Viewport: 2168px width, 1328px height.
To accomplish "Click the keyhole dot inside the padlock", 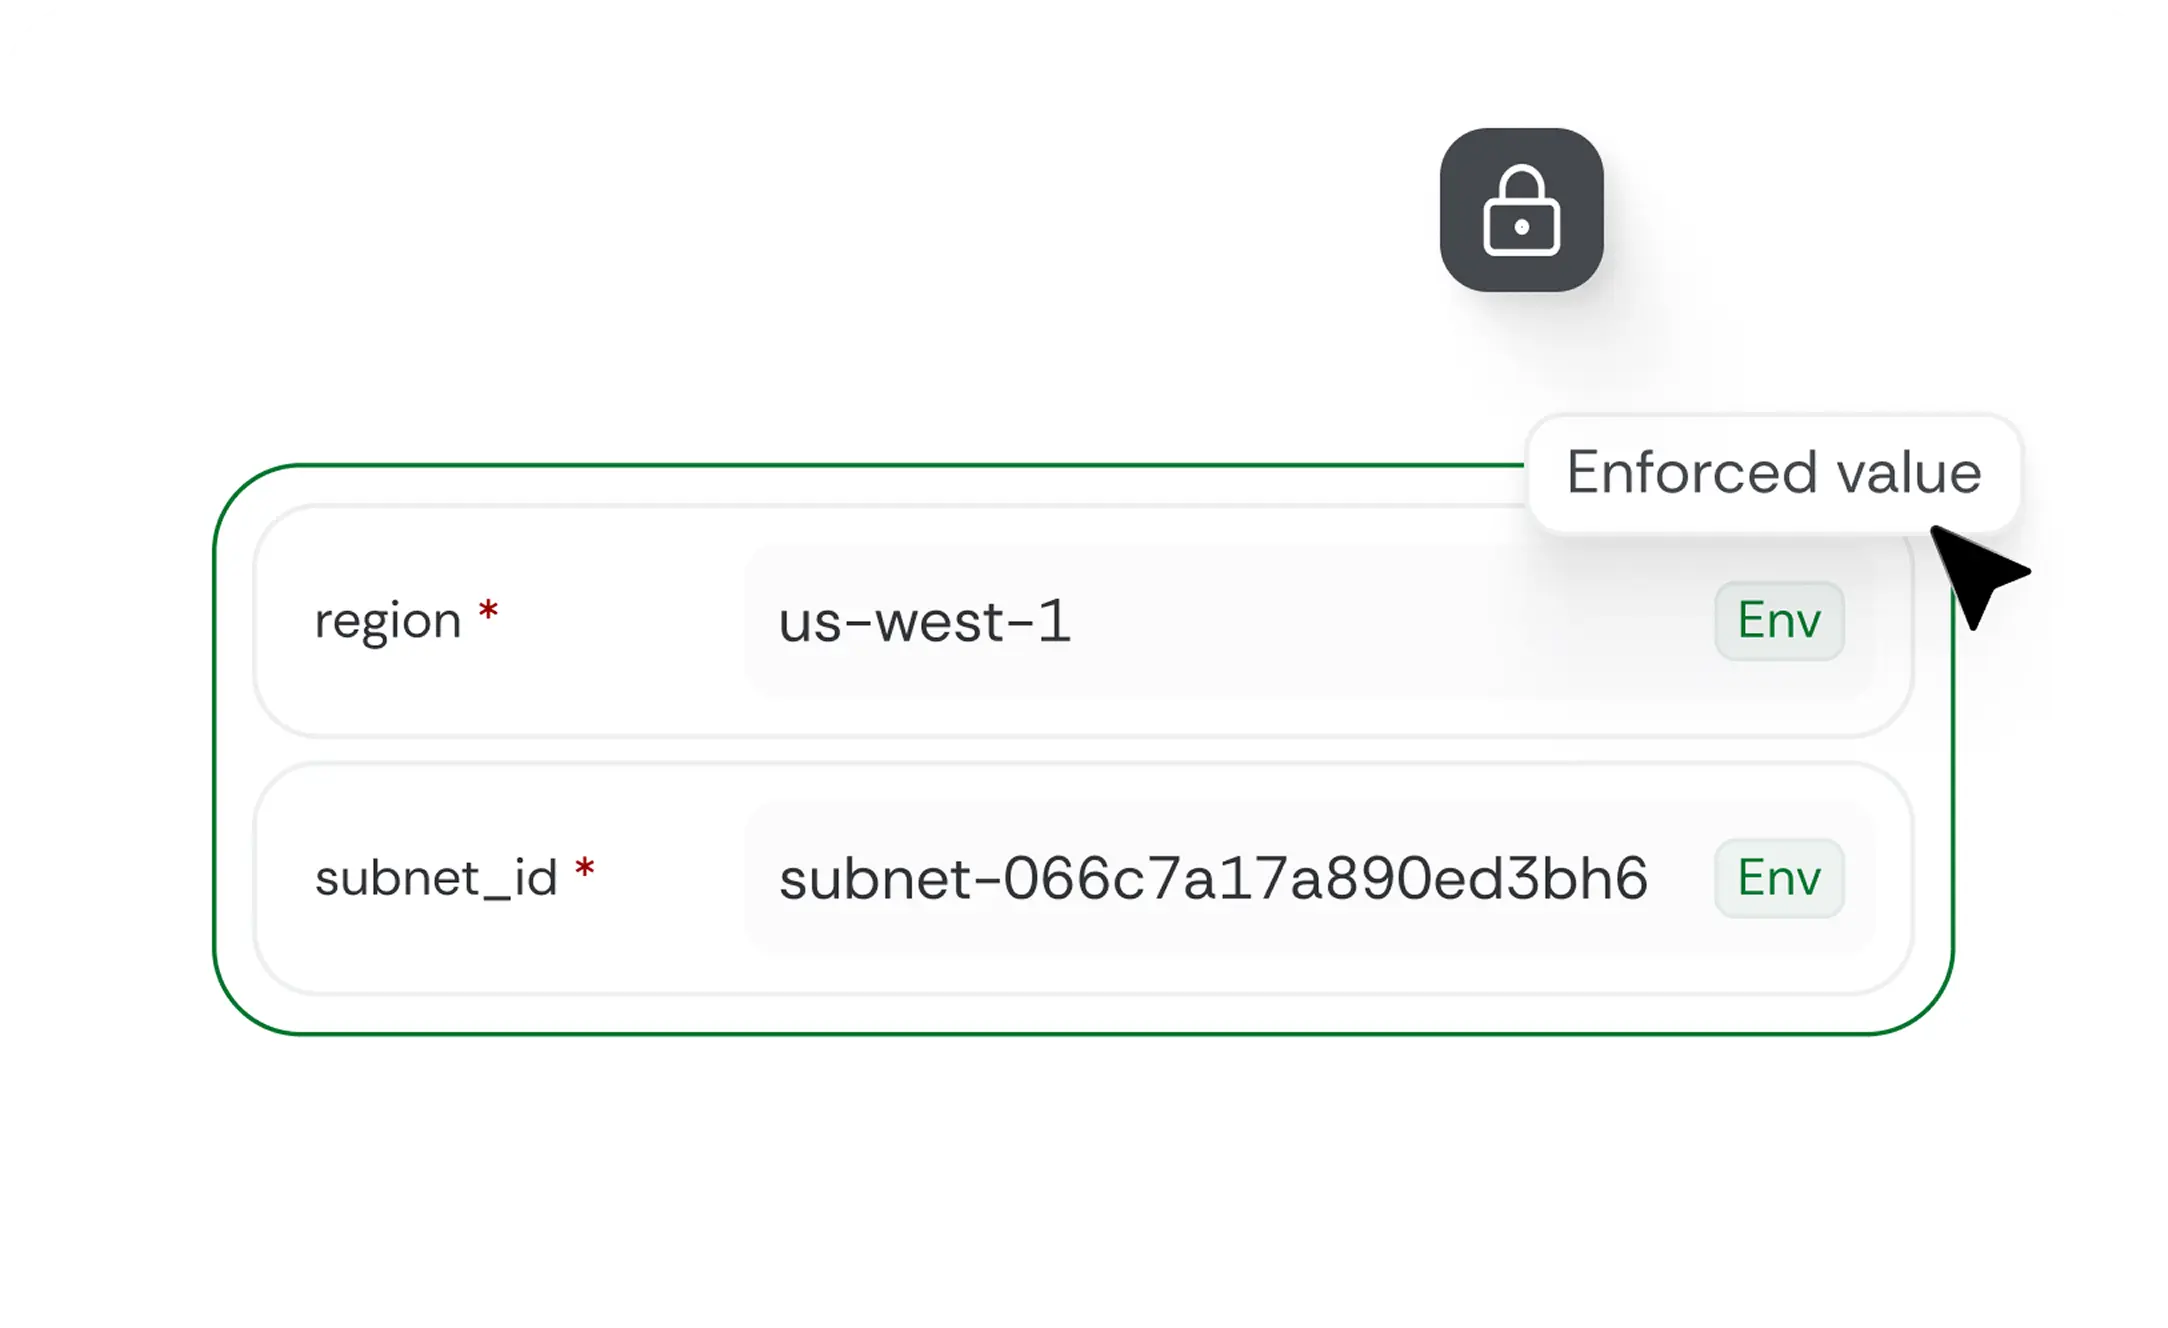I will [1521, 227].
